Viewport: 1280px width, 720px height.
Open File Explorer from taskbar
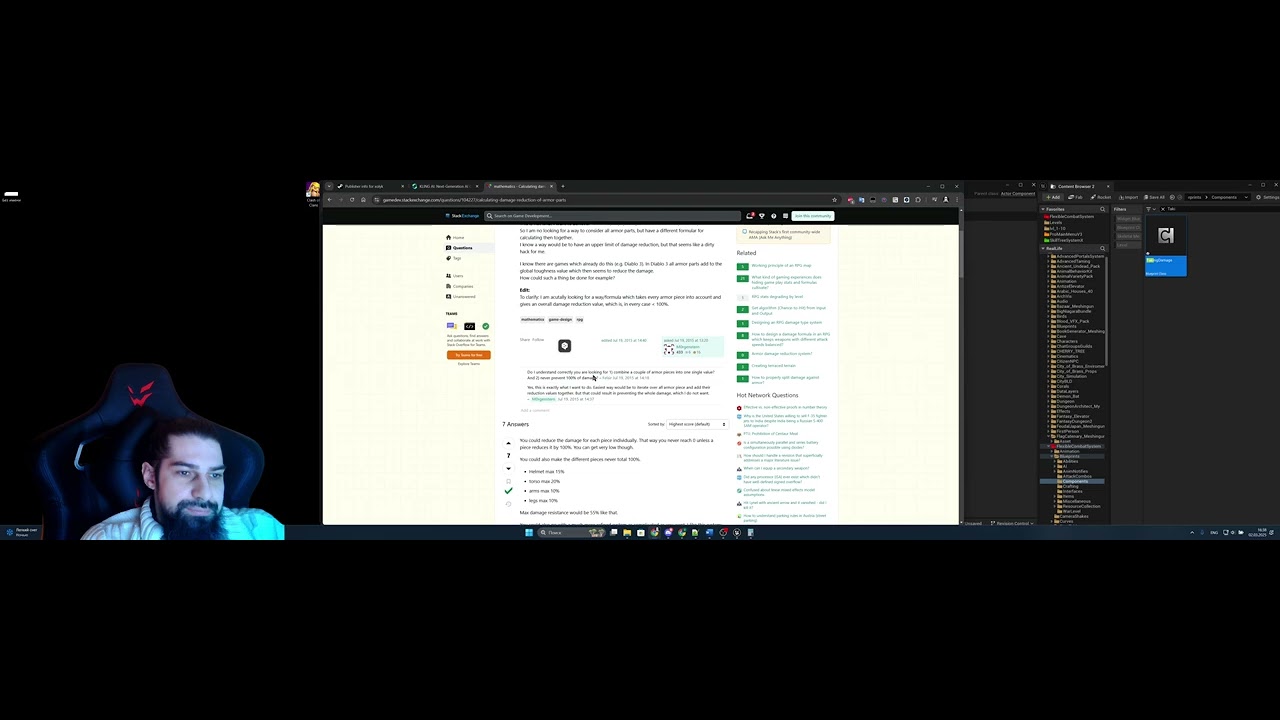tap(627, 532)
